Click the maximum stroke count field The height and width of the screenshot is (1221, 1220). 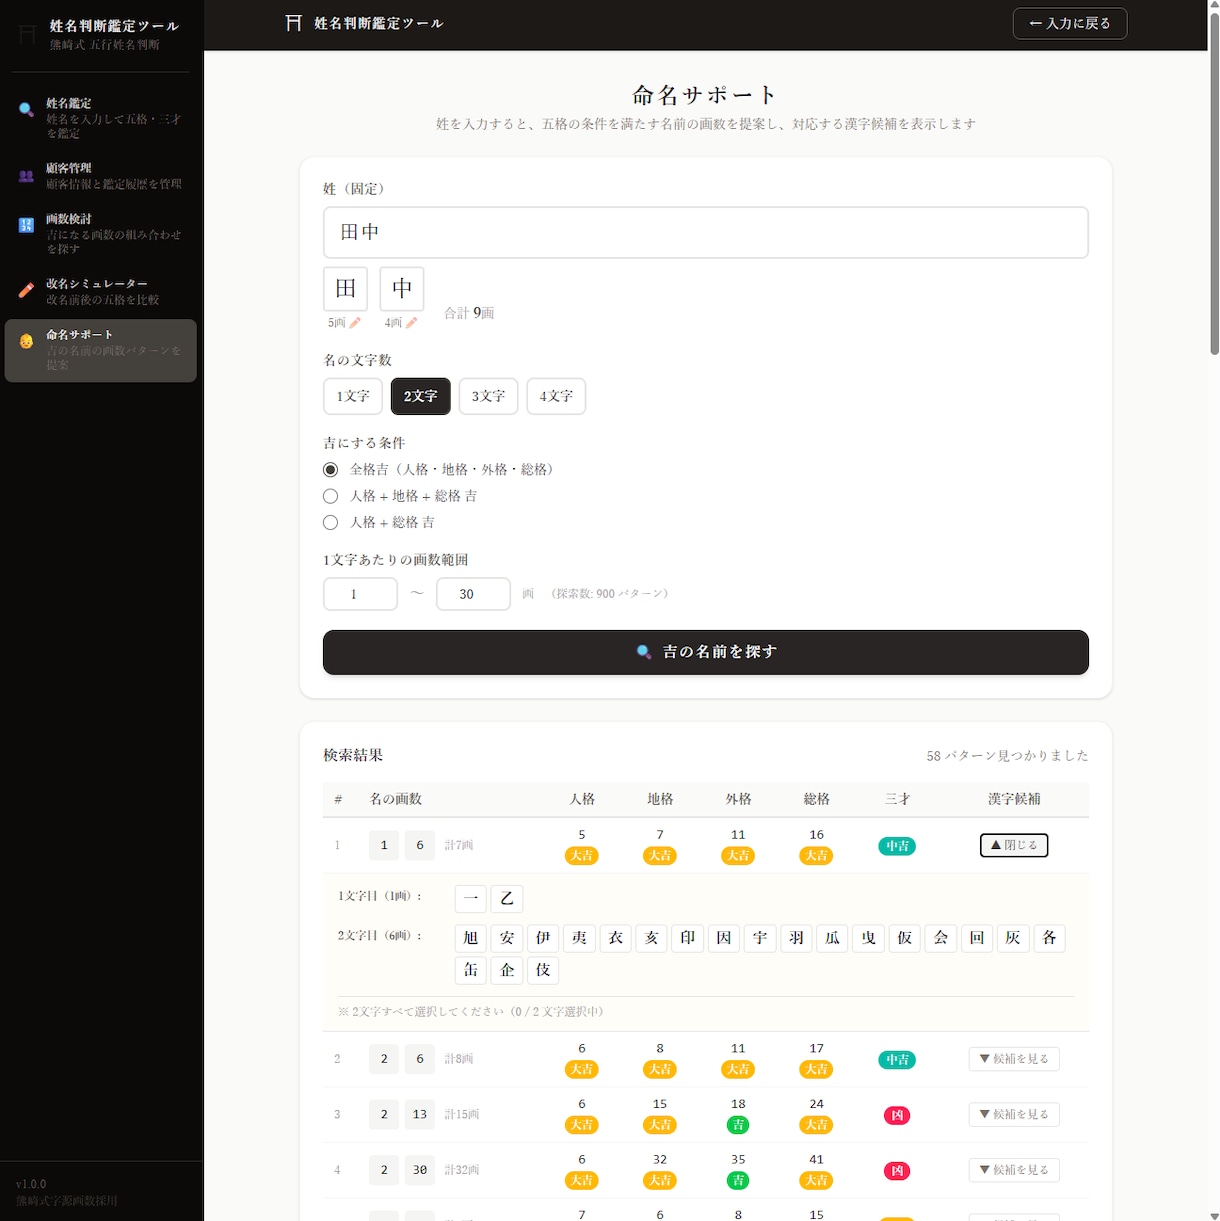473,594
